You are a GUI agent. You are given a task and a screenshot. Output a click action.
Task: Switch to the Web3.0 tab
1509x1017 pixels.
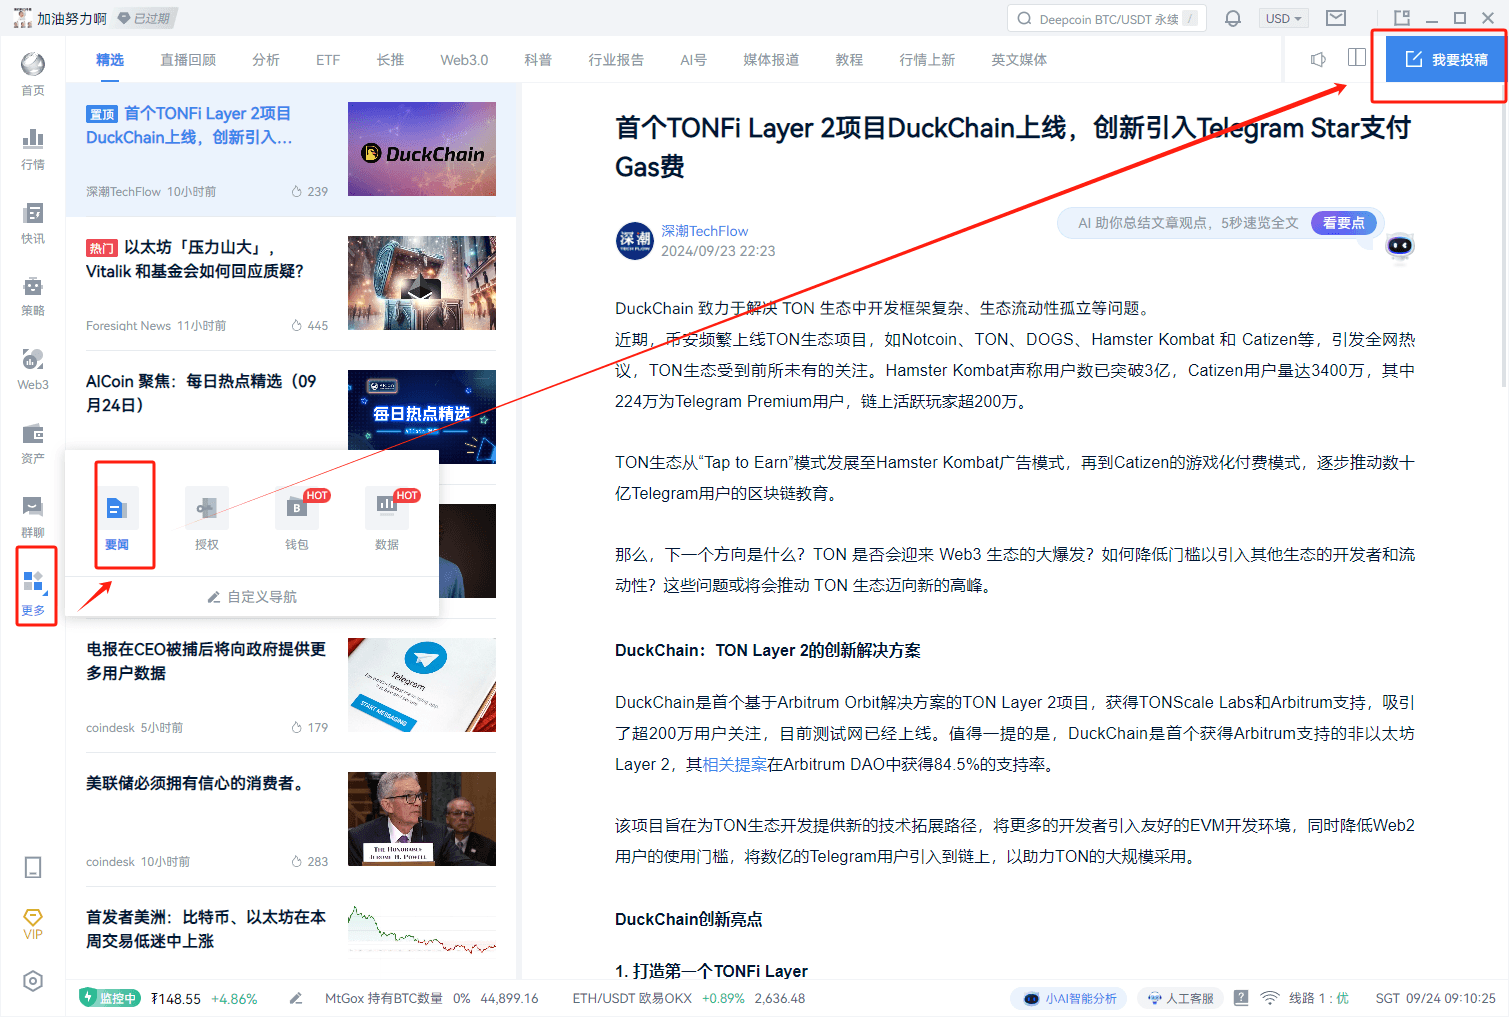point(464,60)
